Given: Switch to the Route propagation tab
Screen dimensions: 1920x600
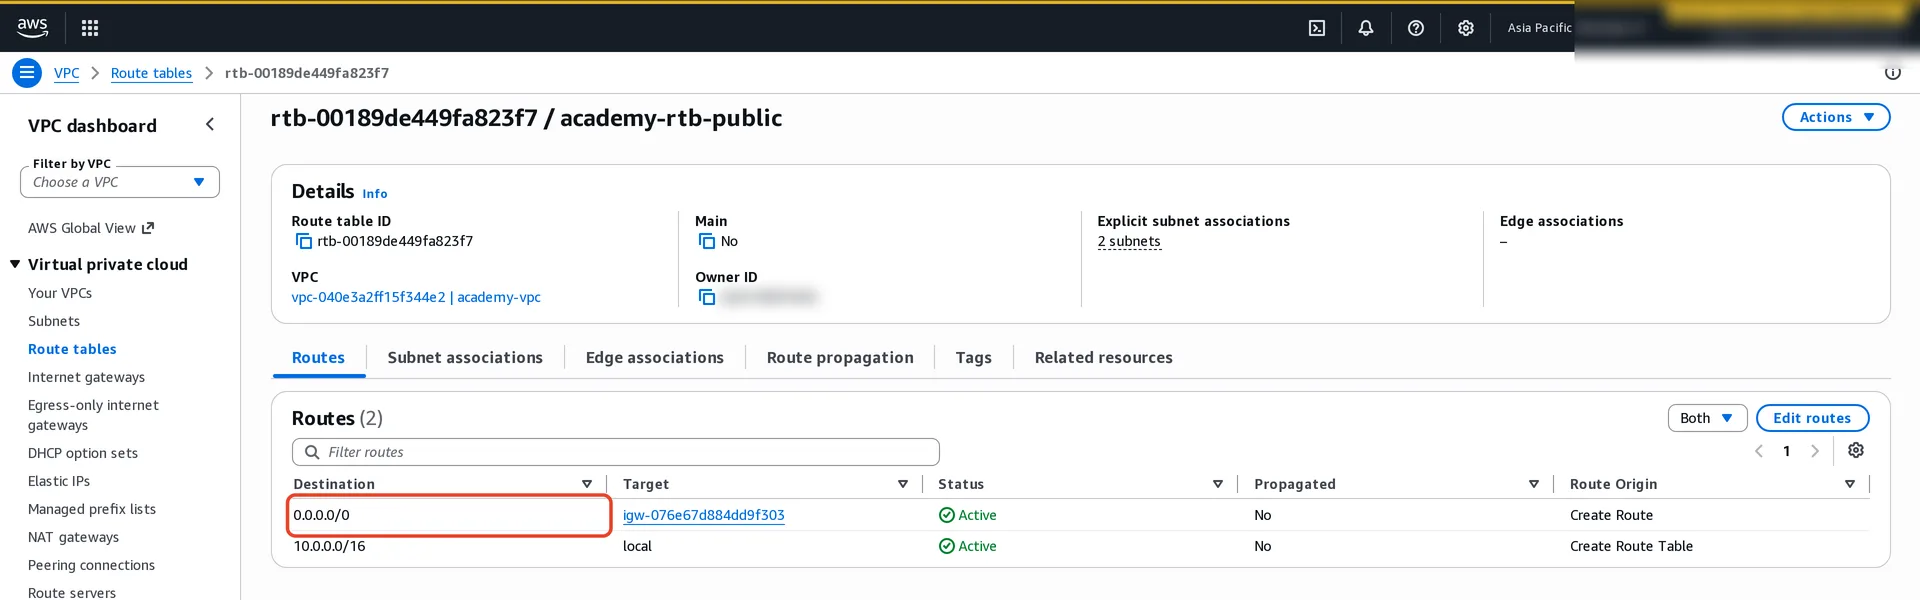Looking at the screenshot, I should 840,357.
